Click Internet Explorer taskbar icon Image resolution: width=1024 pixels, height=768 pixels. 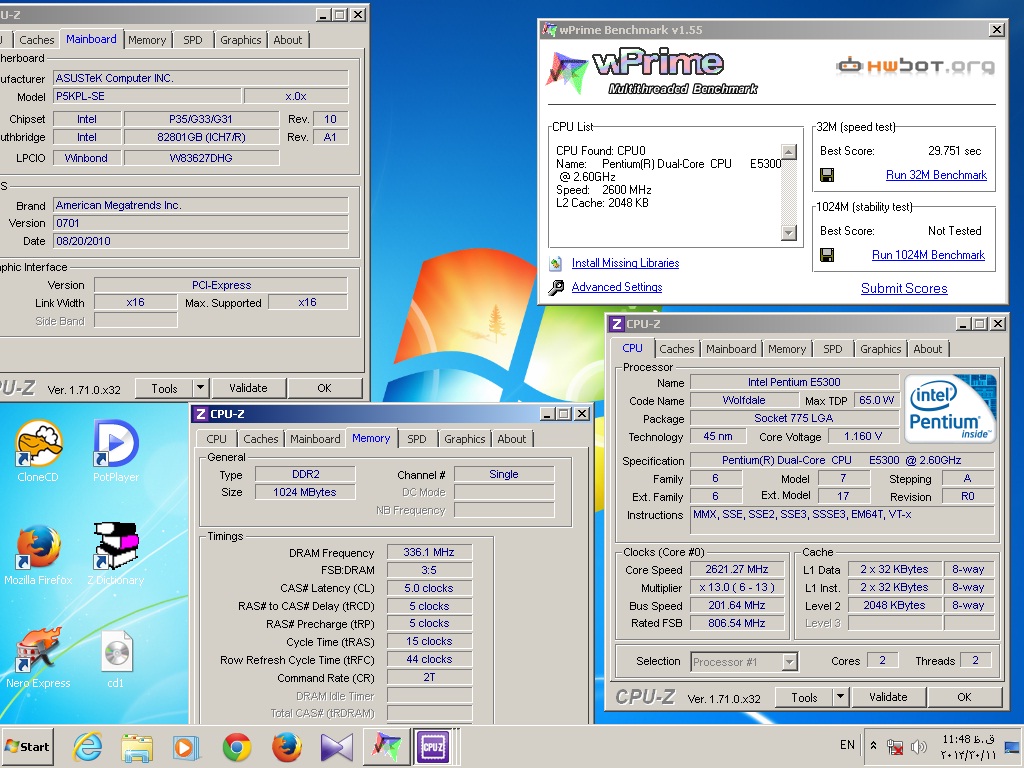[88, 746]
